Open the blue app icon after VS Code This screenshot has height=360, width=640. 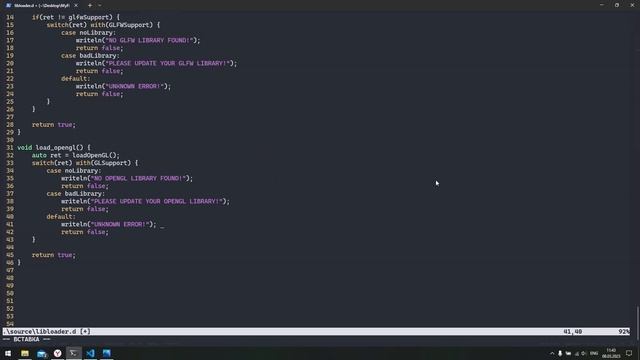click(x=107, y=353)
